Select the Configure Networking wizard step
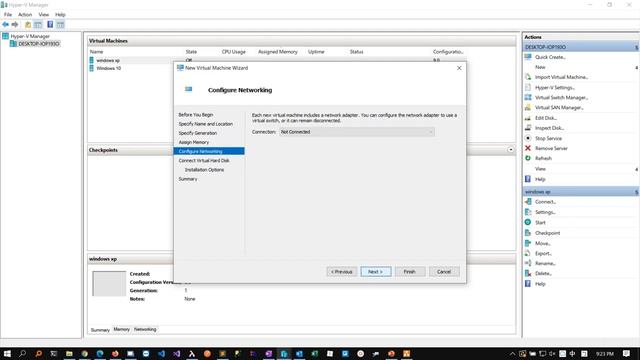 click(x=209, y=151)
